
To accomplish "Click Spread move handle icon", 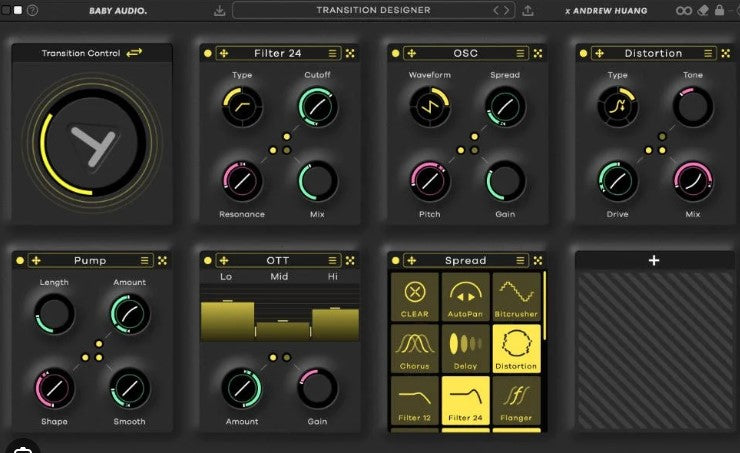I will pyautogui.click(x=412, y=260).
